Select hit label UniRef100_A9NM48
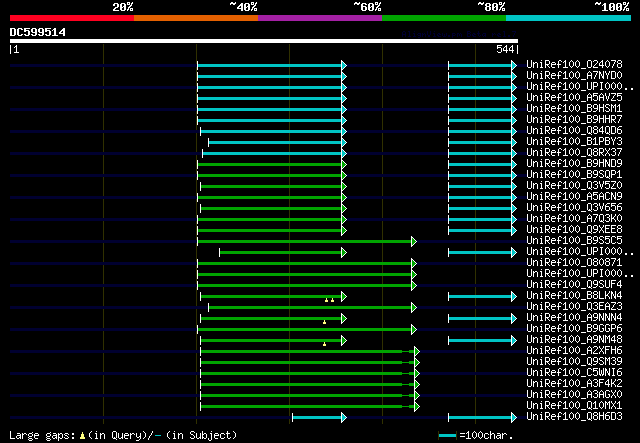Image resolution: width=640 pixels, height=443 pixels. [574, 339]
